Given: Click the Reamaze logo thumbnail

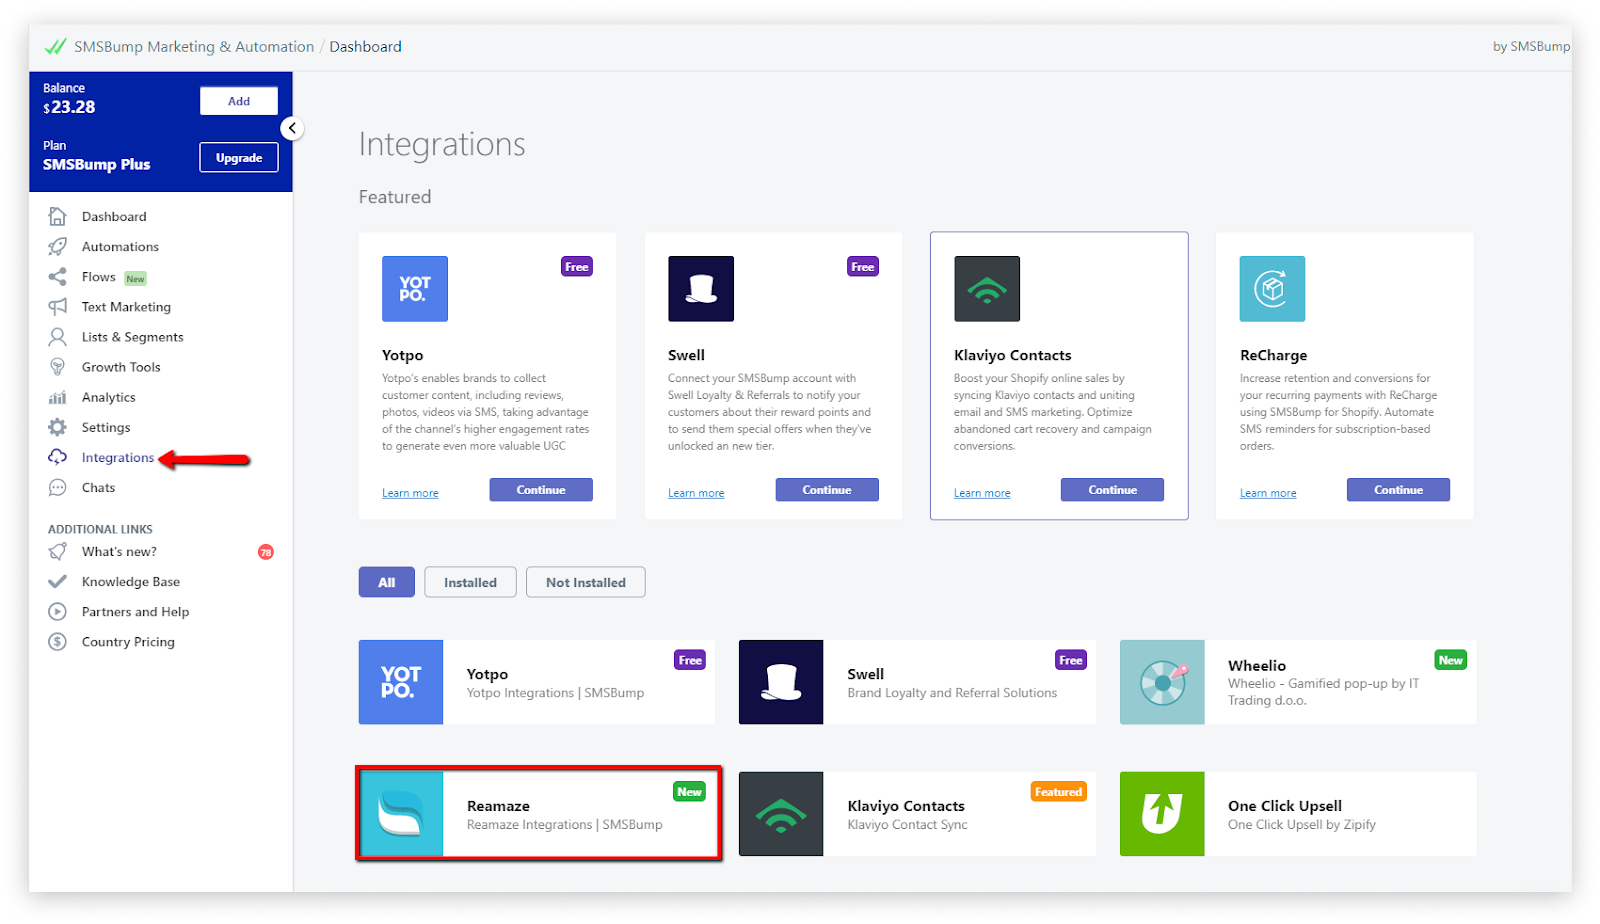Looking at the screenshot, I should pos(401,814).
